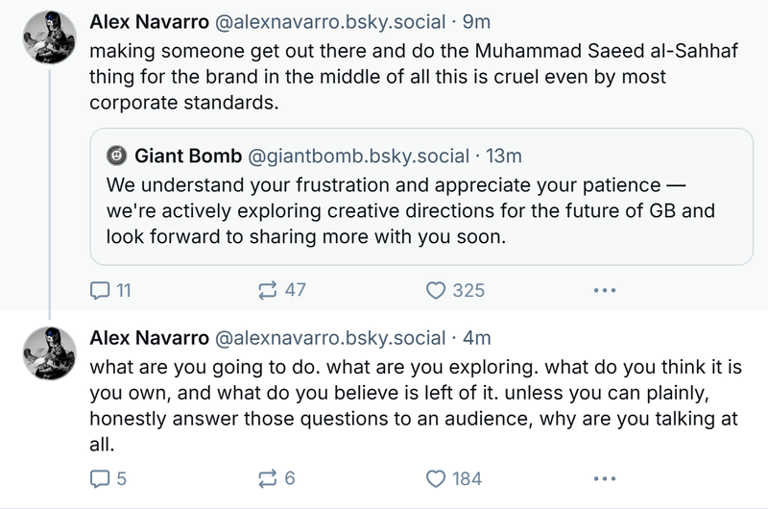Open more options on the al-Sahhaf post
This screenshot has height=509, width=768.
click(x=605, y=290)
